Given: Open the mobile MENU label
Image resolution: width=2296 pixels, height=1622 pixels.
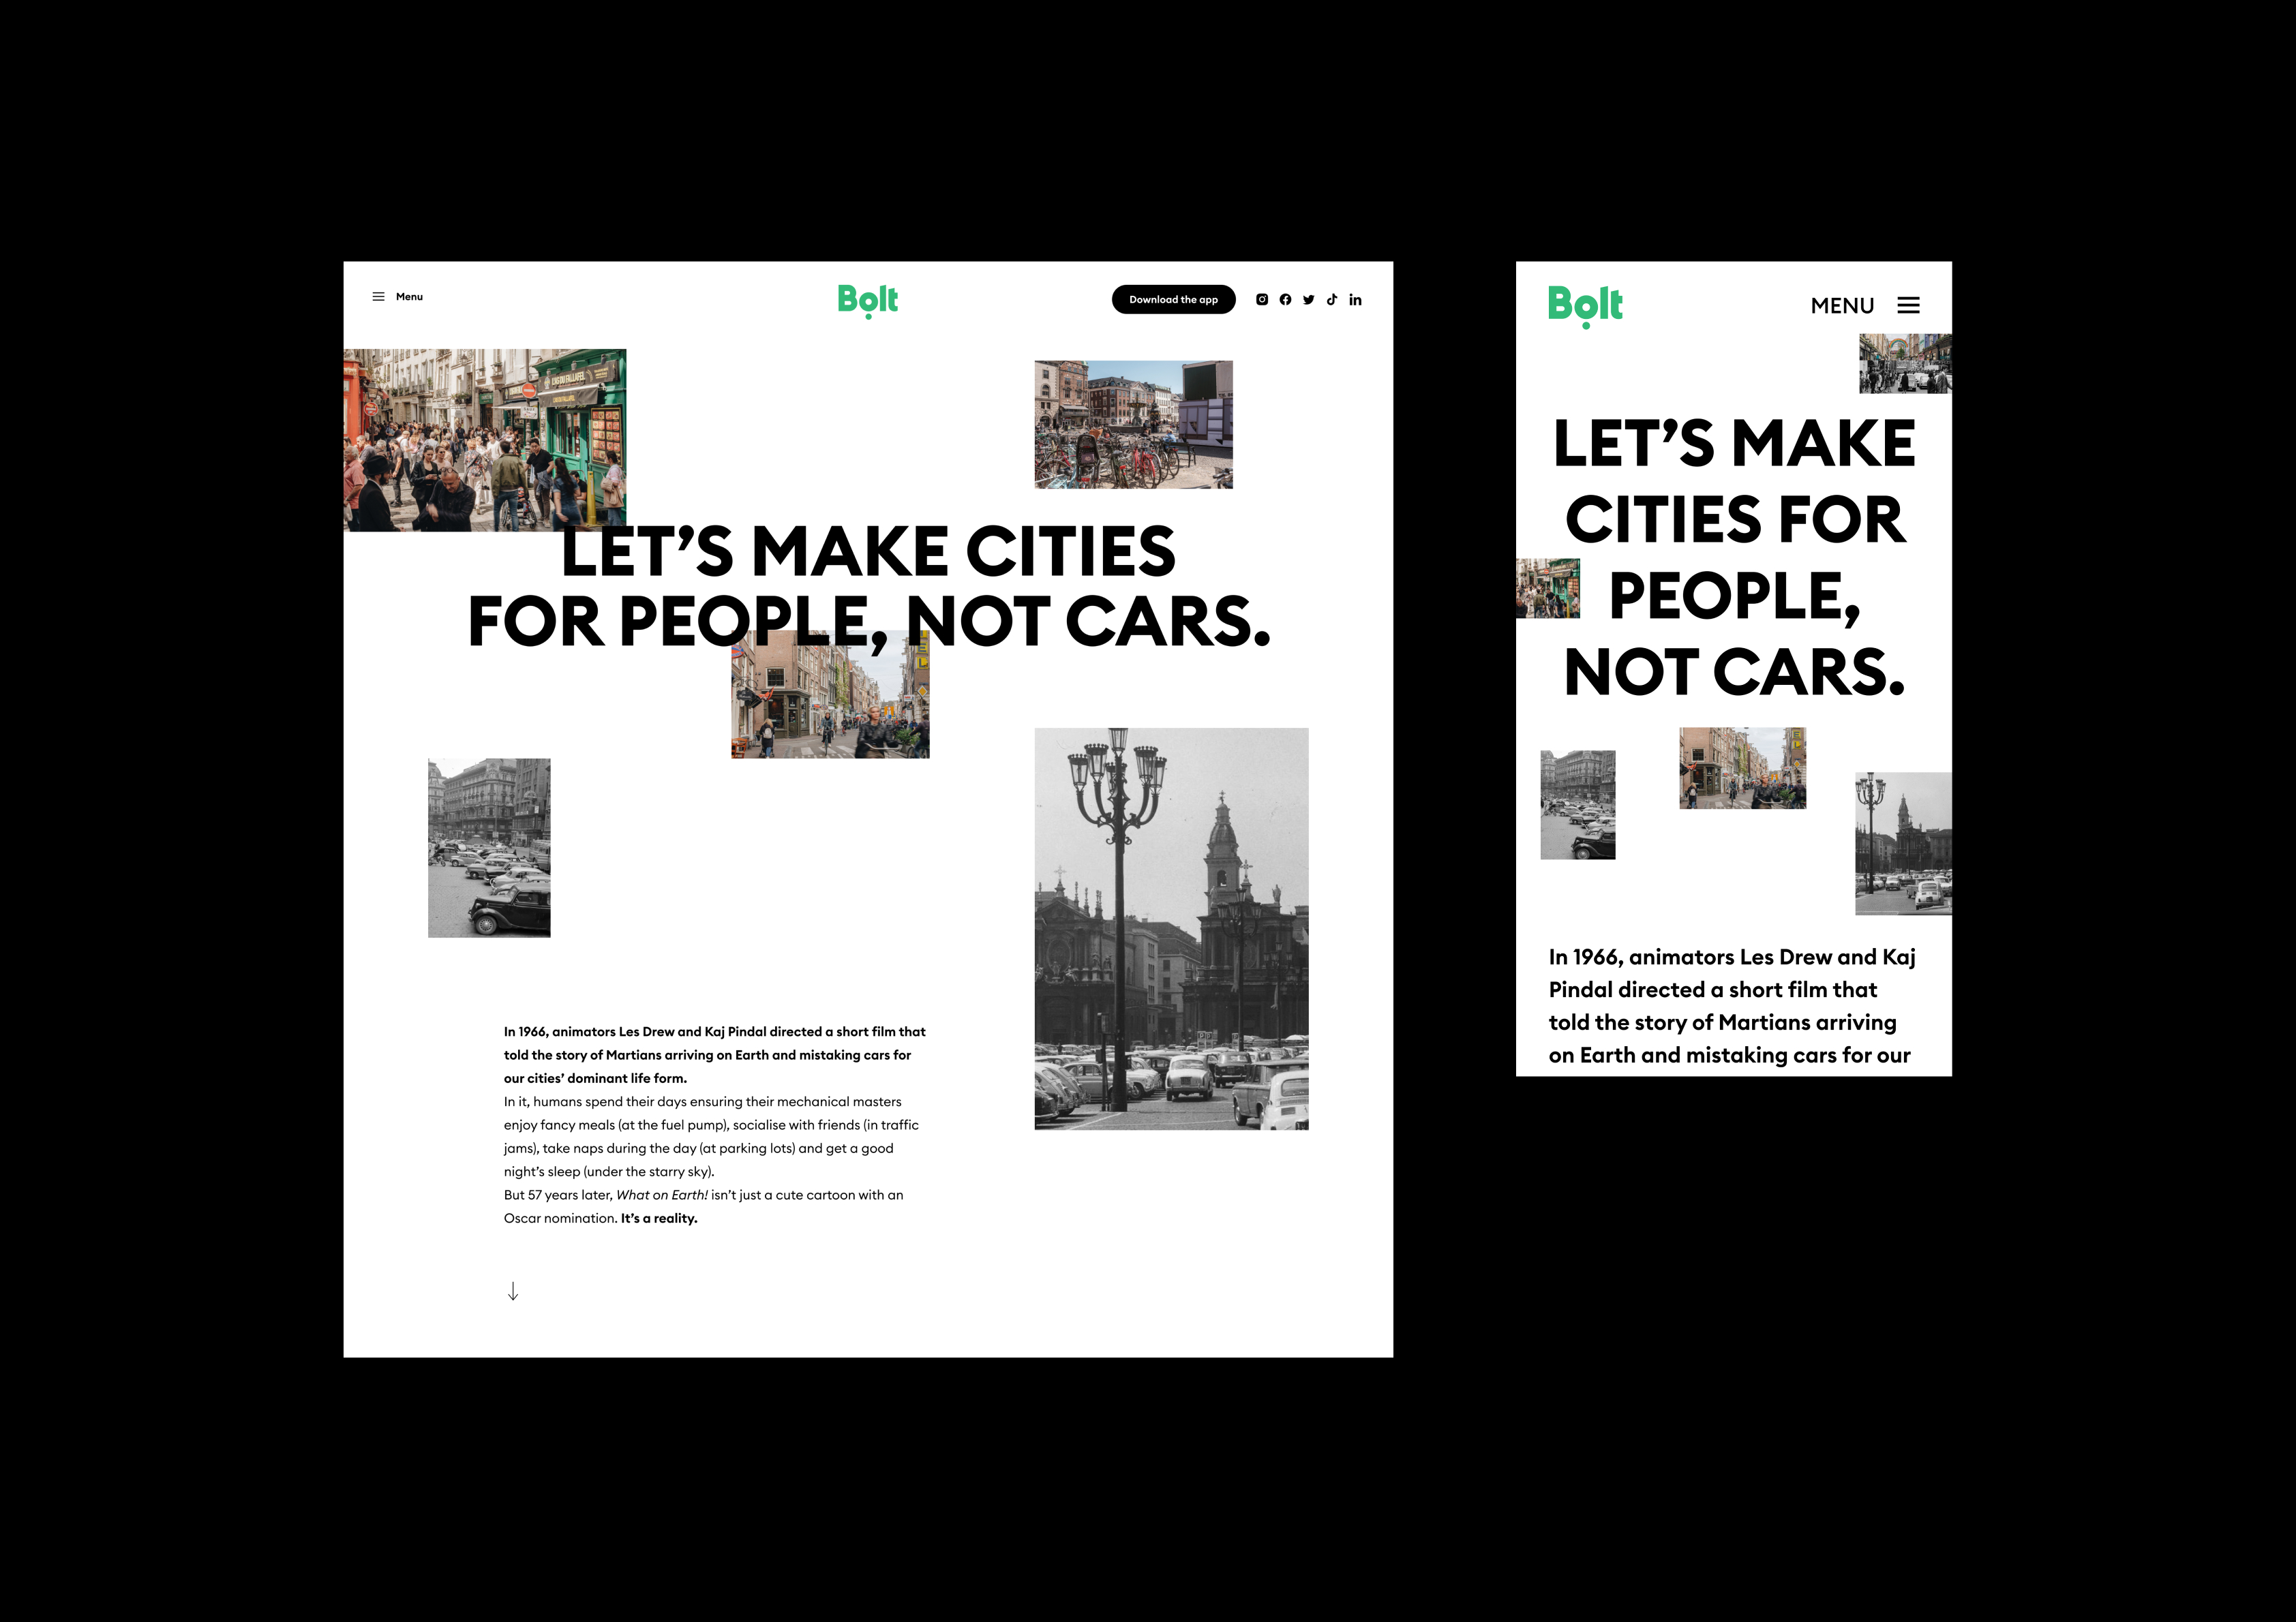Looking at the screenshot, I should (x=1842, y=306).
